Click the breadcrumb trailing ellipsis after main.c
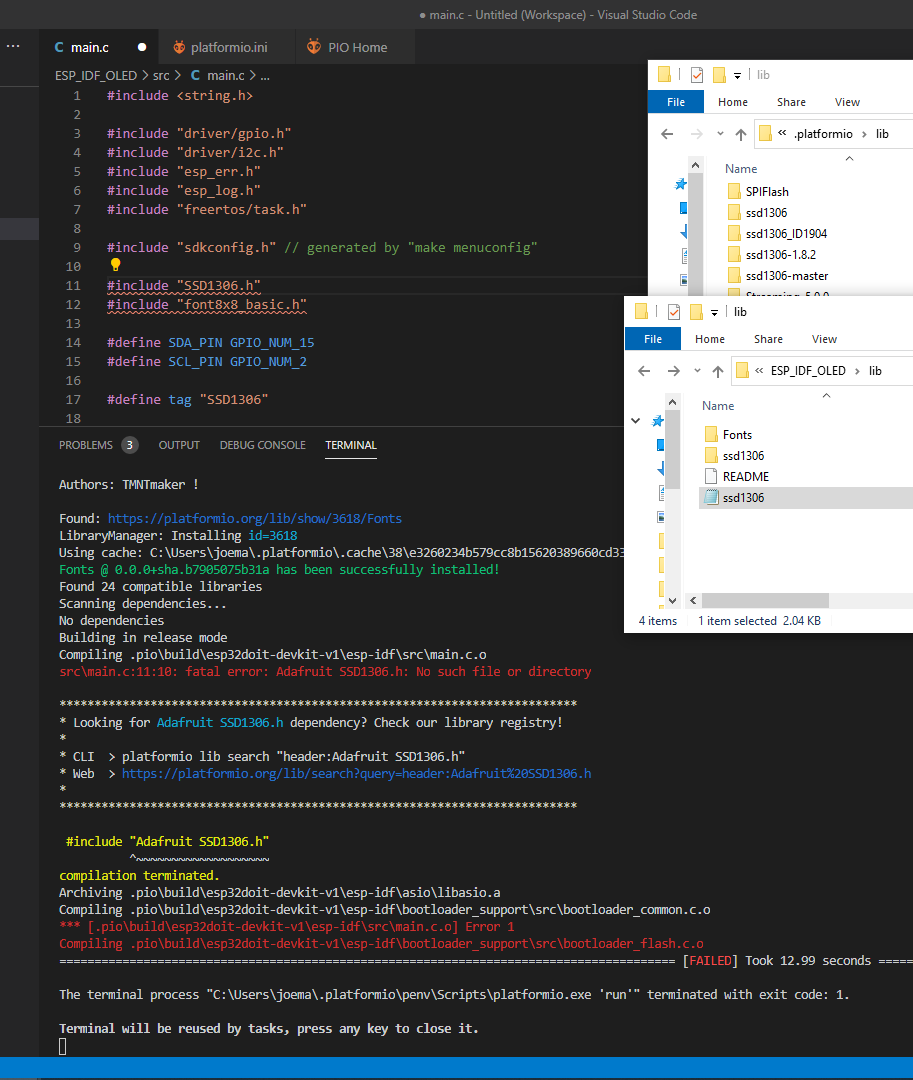 click(x=265, y=76)
